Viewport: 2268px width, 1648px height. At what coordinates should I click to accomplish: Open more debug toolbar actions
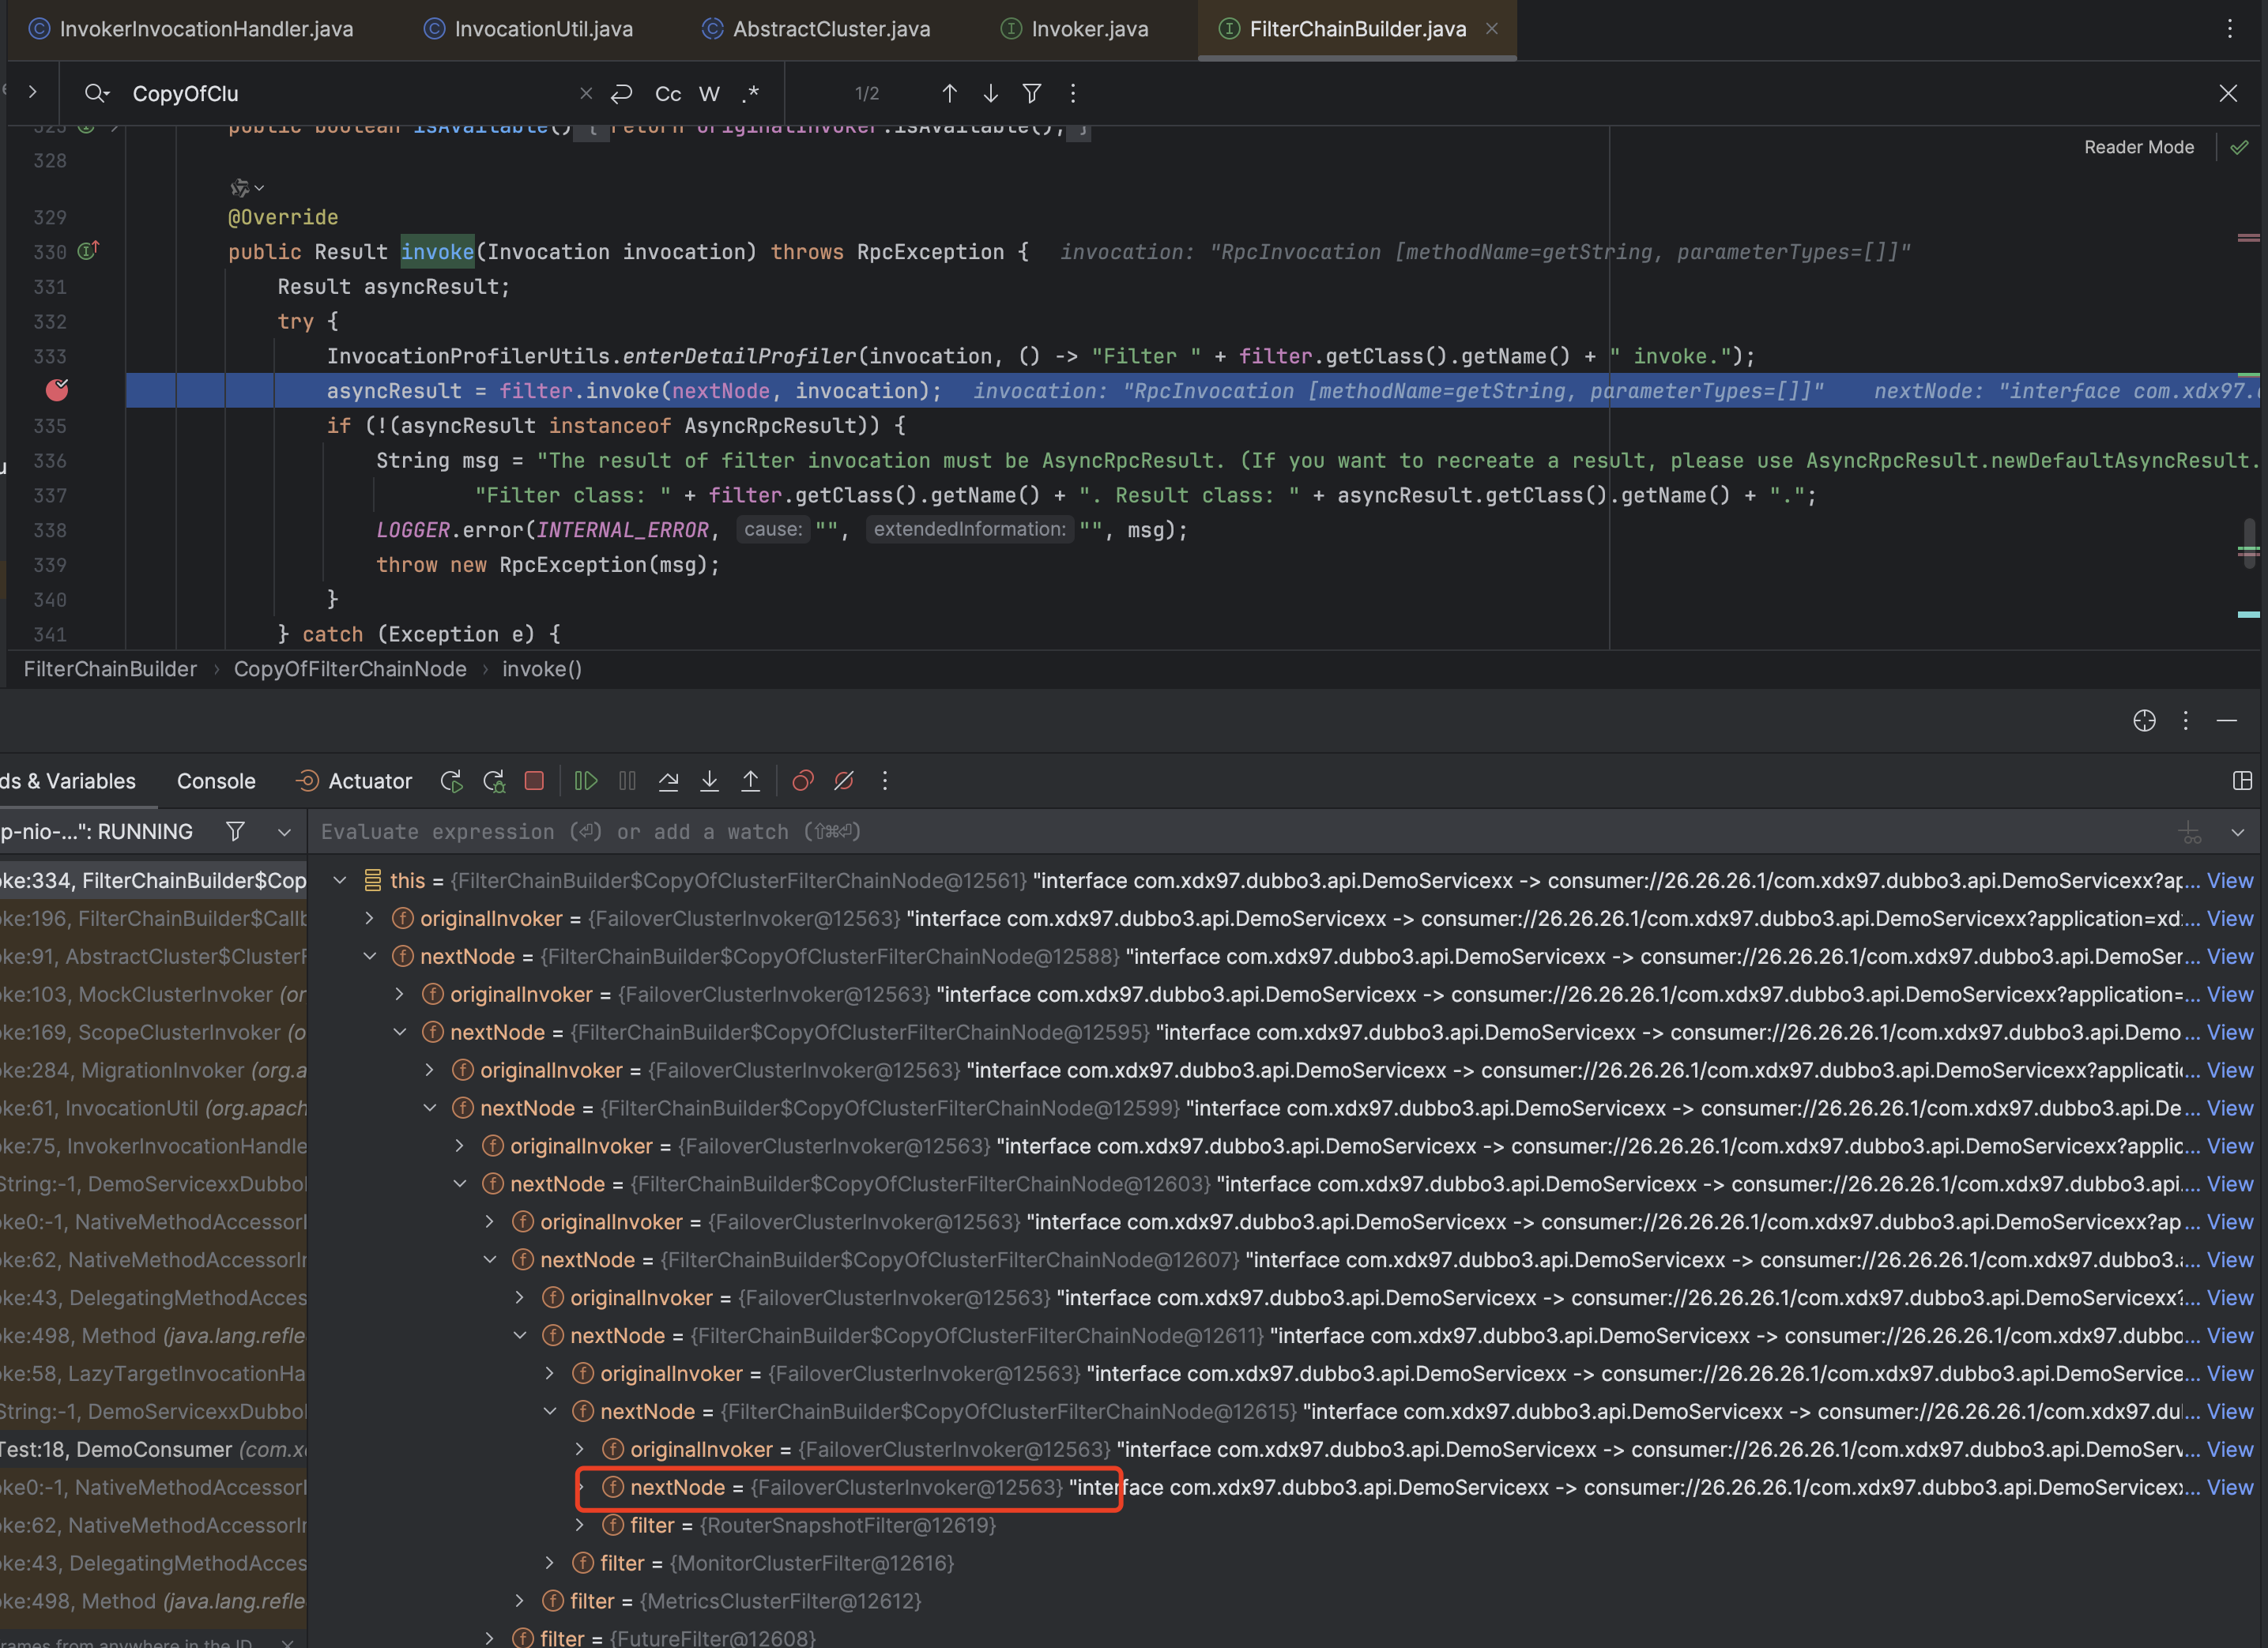[885, 781]
